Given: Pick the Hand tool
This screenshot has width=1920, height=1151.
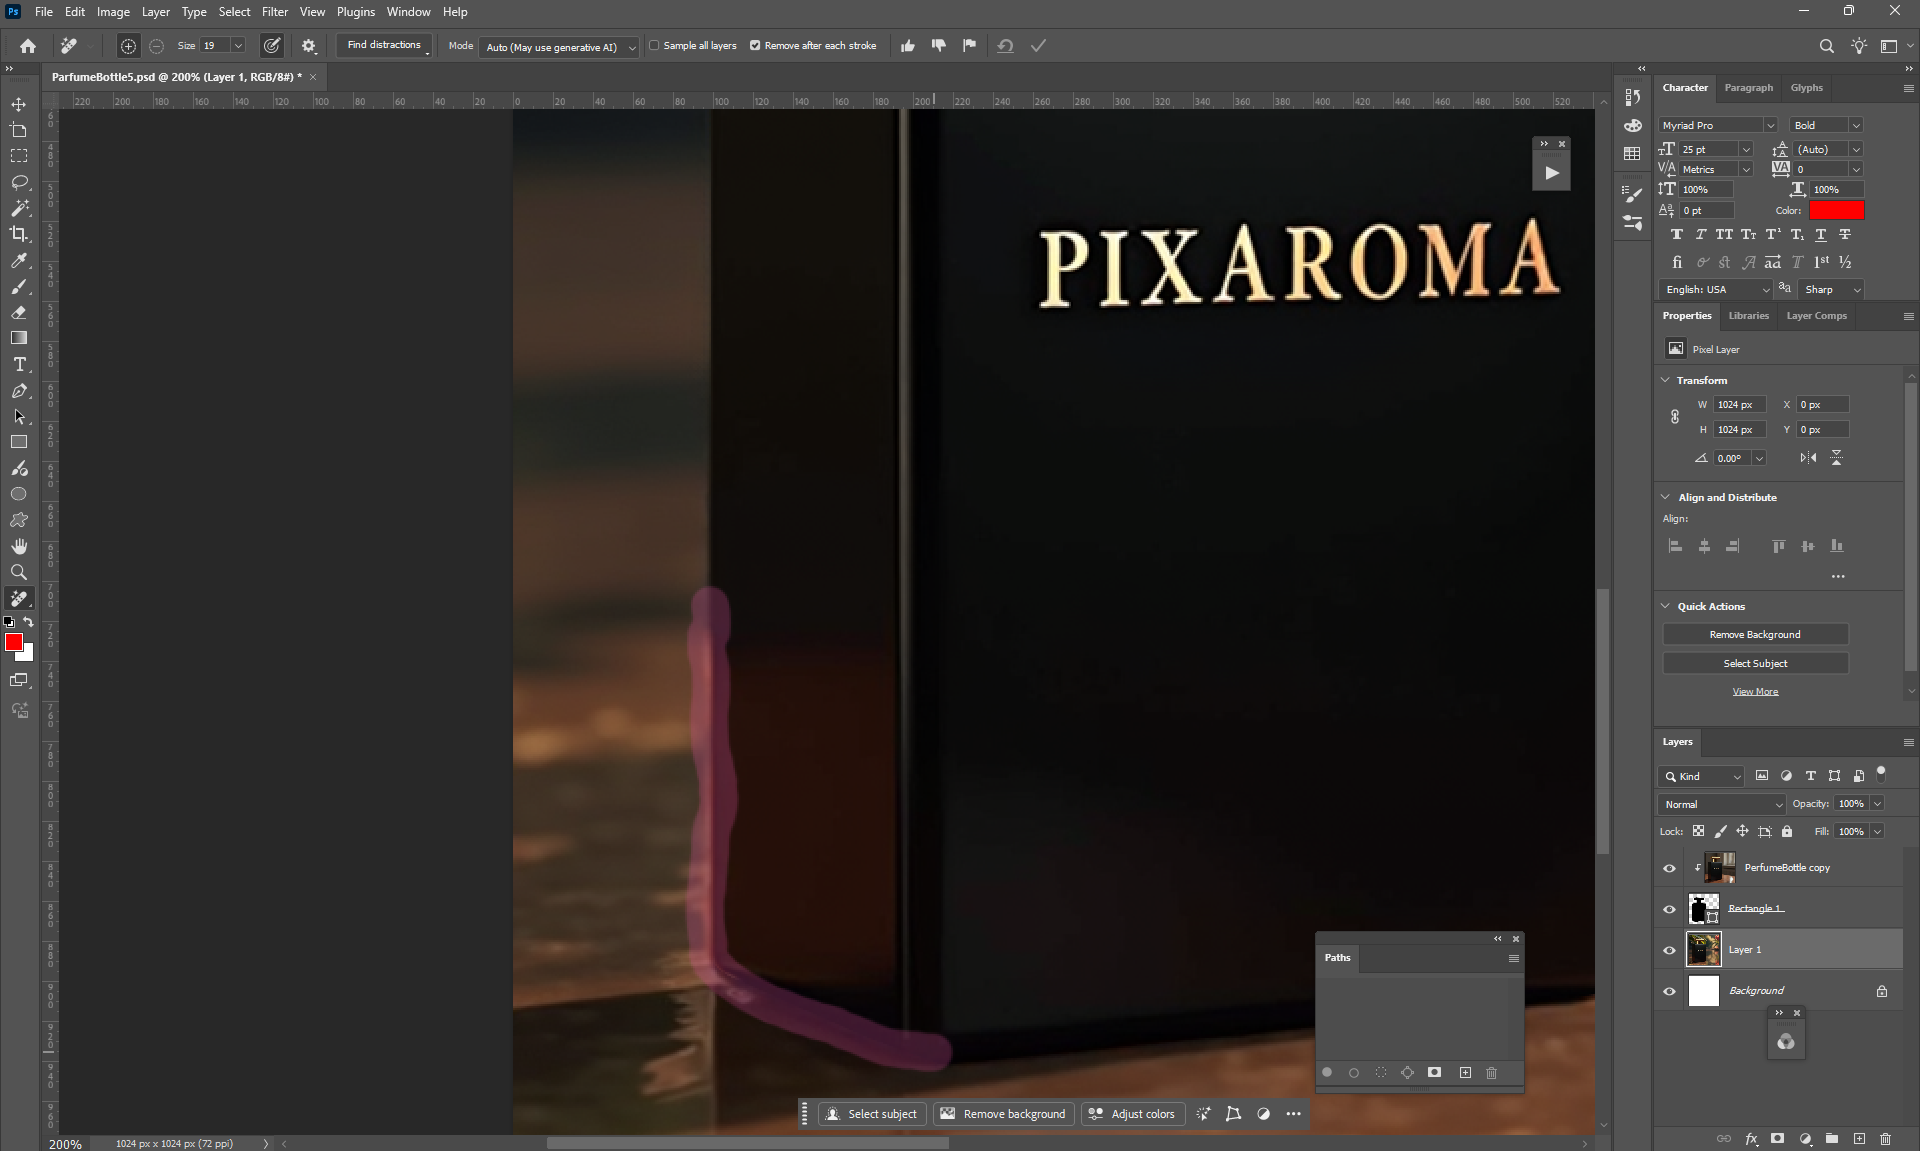Looking at the screenshot, I should (19, 546).
